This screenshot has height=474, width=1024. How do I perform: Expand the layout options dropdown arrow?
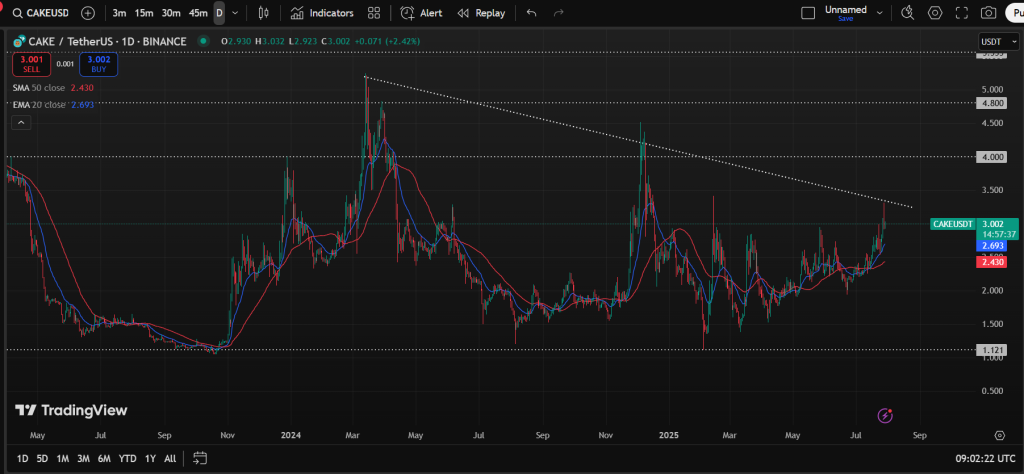click(880, 13)
